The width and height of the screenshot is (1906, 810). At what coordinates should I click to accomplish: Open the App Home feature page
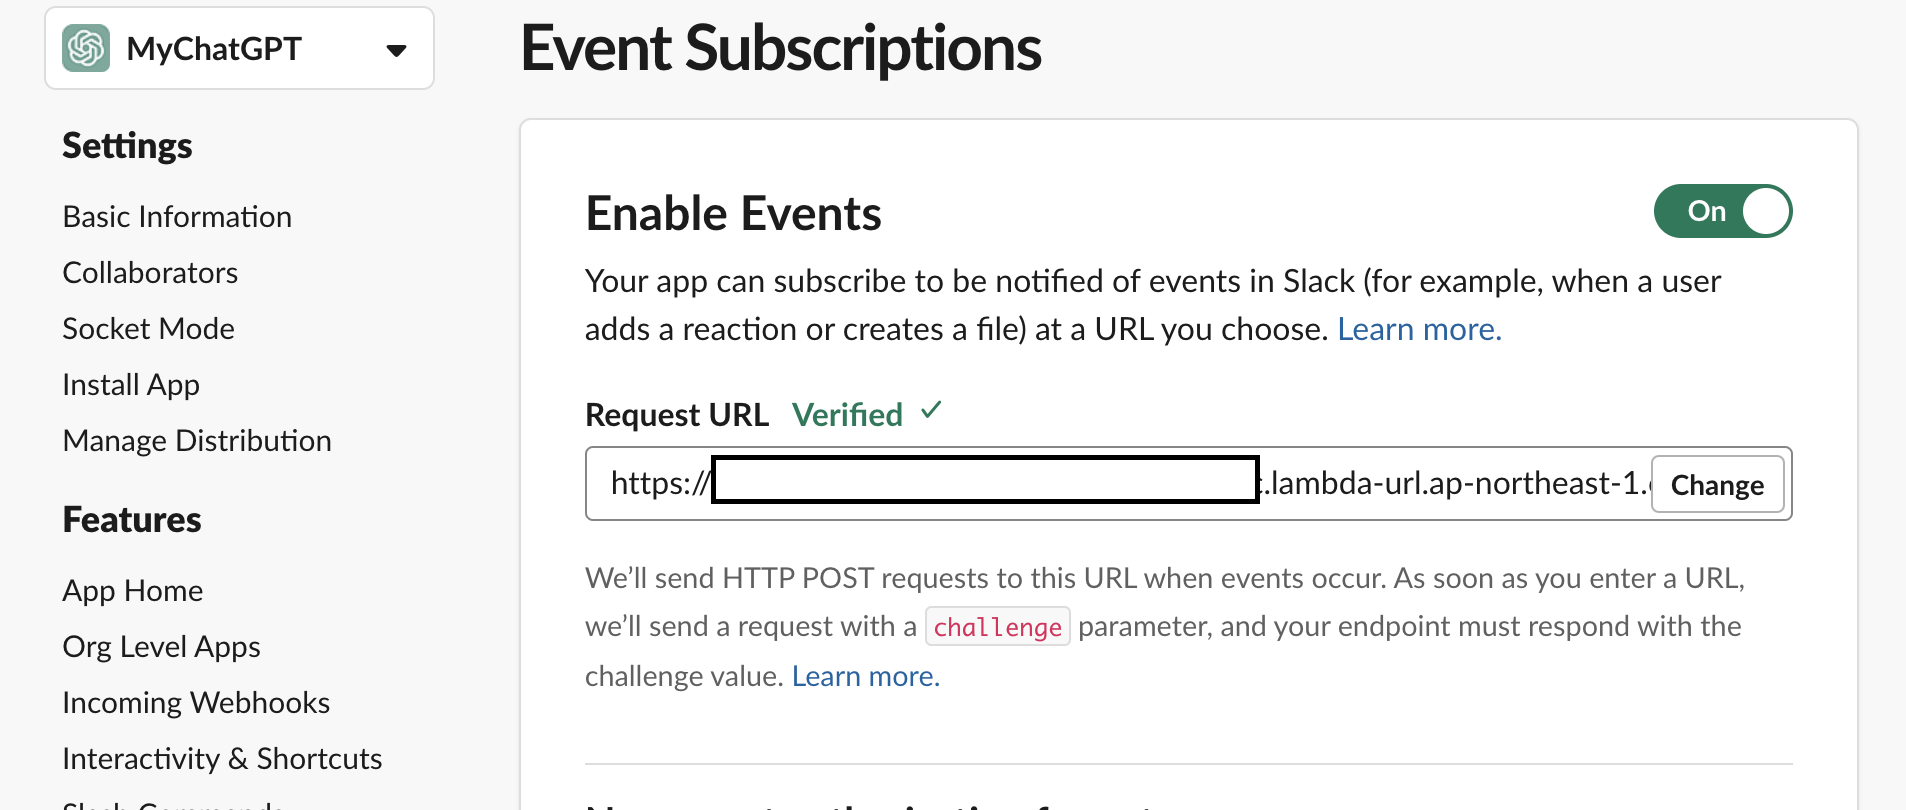133,591
